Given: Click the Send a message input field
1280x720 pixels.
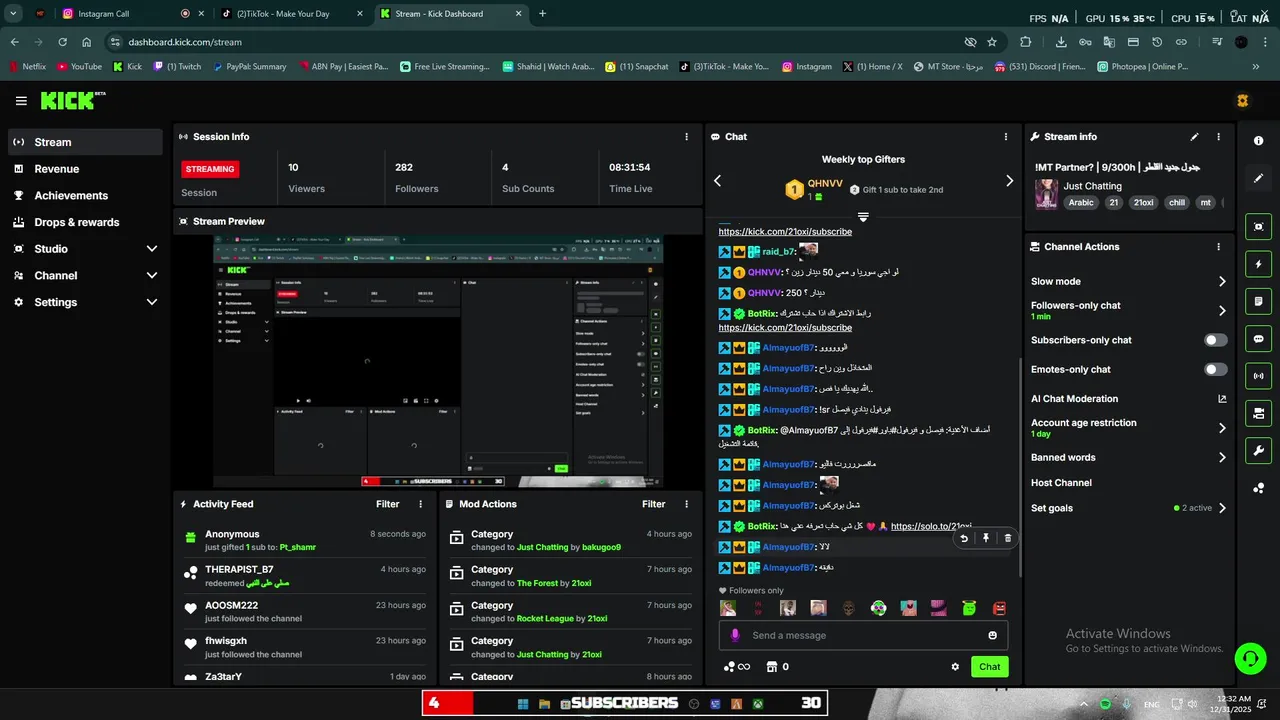Looking at the screenshot, I should pos(863,635).
